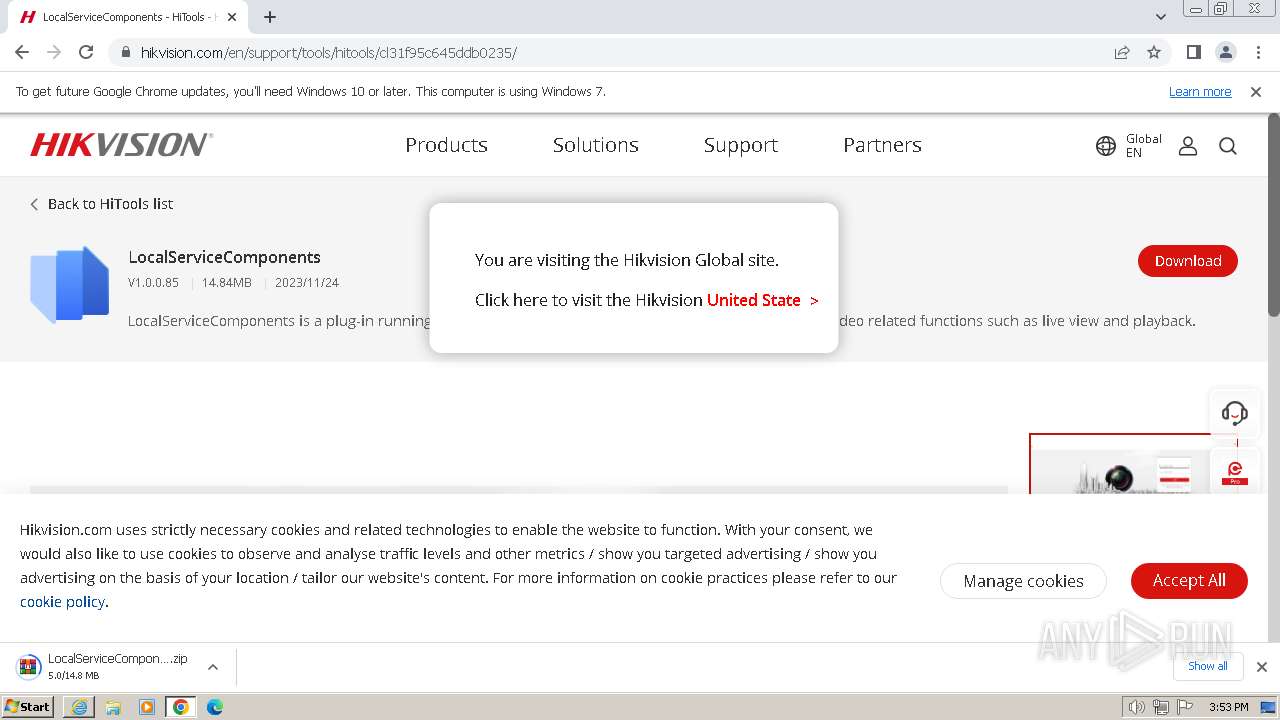This screenshot has height=720, width=1280.
Task: Go back to HiTools list
Action: tap(101, 204)
